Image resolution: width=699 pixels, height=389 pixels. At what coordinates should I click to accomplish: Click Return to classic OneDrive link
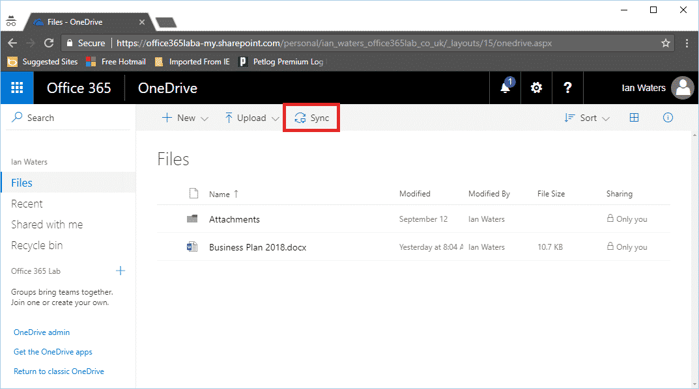(x=58, y=371)
